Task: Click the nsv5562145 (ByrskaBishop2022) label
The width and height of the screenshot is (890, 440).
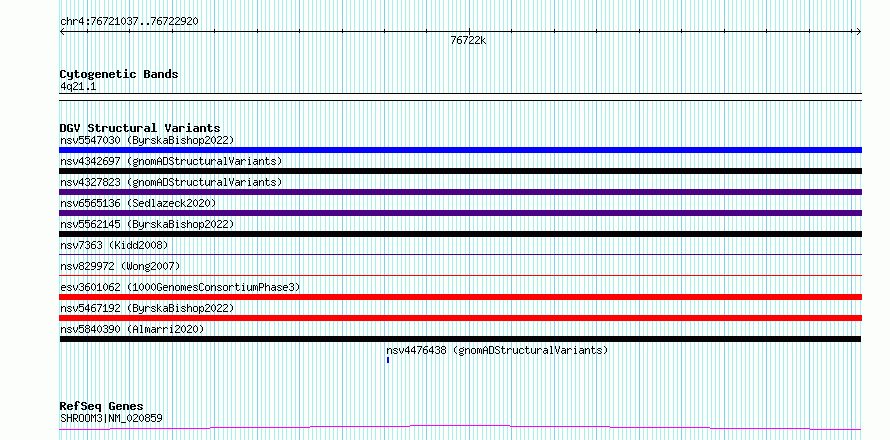Action: tap(147, 224)
